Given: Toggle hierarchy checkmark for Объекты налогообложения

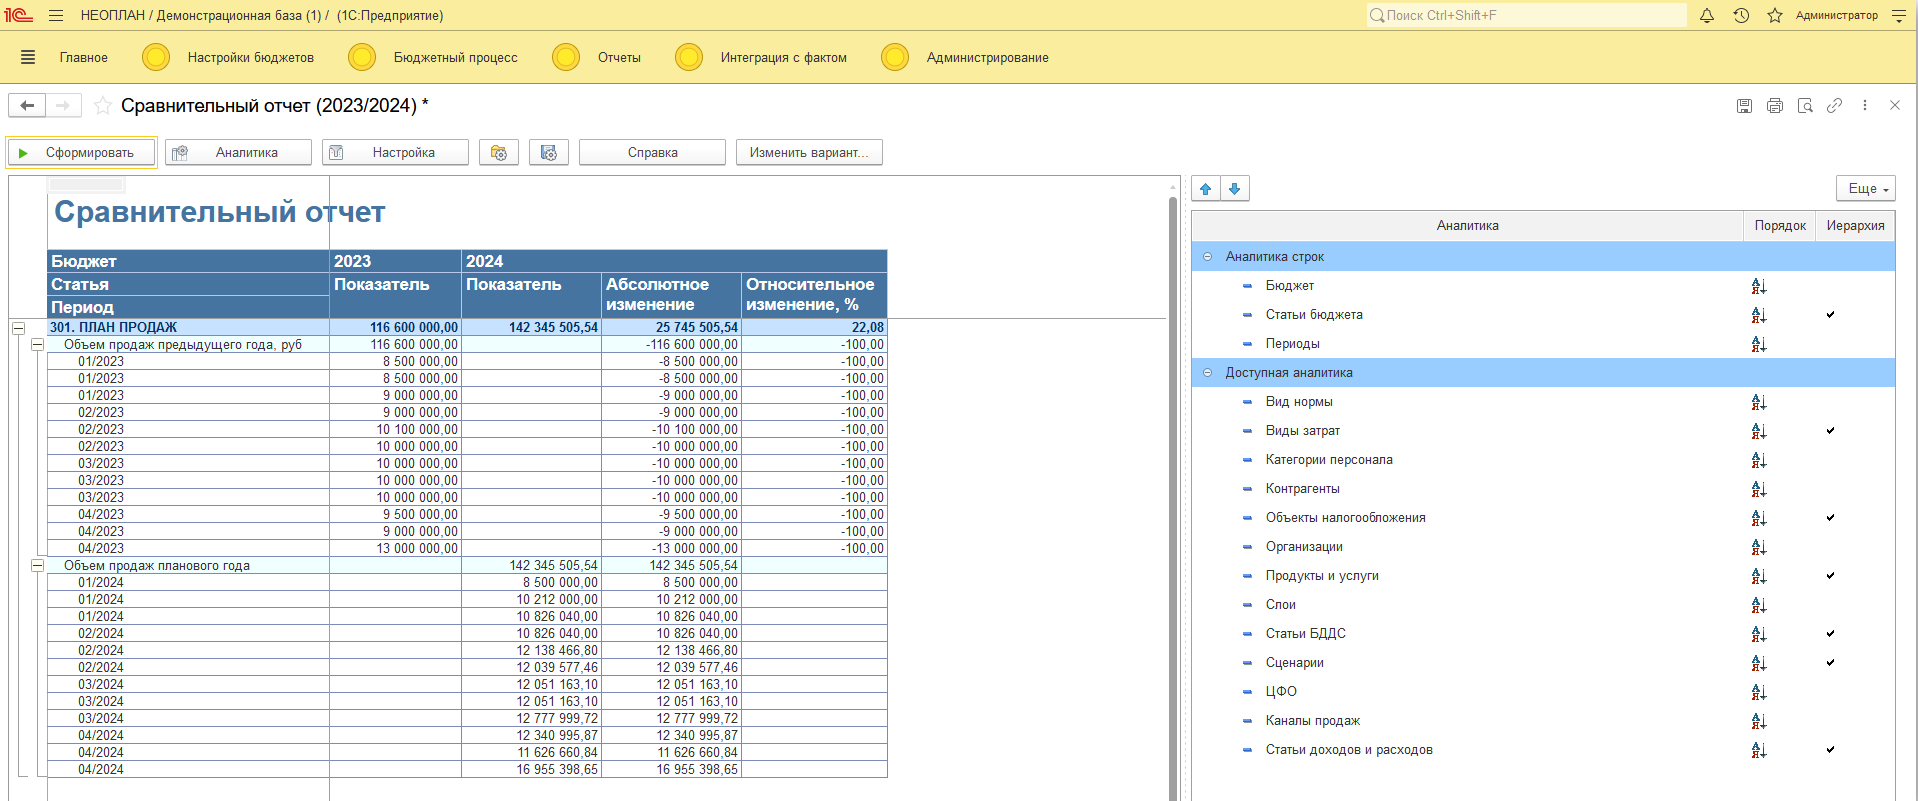Looking at the screenshot, I should point(1830,517).
